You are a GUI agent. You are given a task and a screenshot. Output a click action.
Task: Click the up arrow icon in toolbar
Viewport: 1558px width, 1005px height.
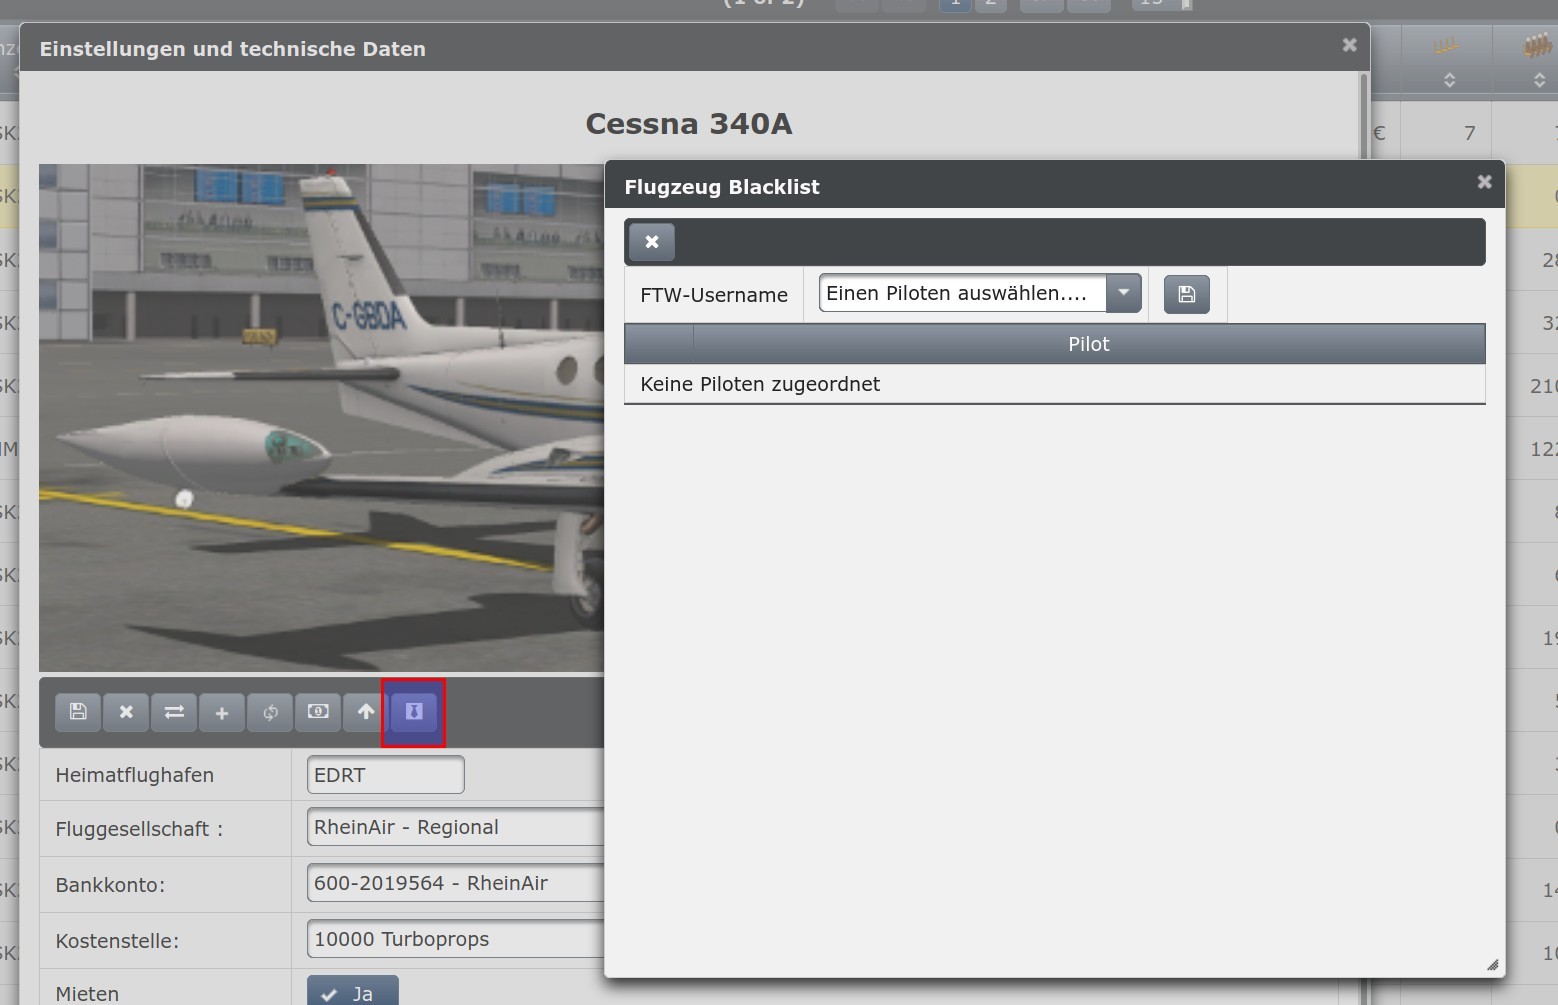(366, 712)
